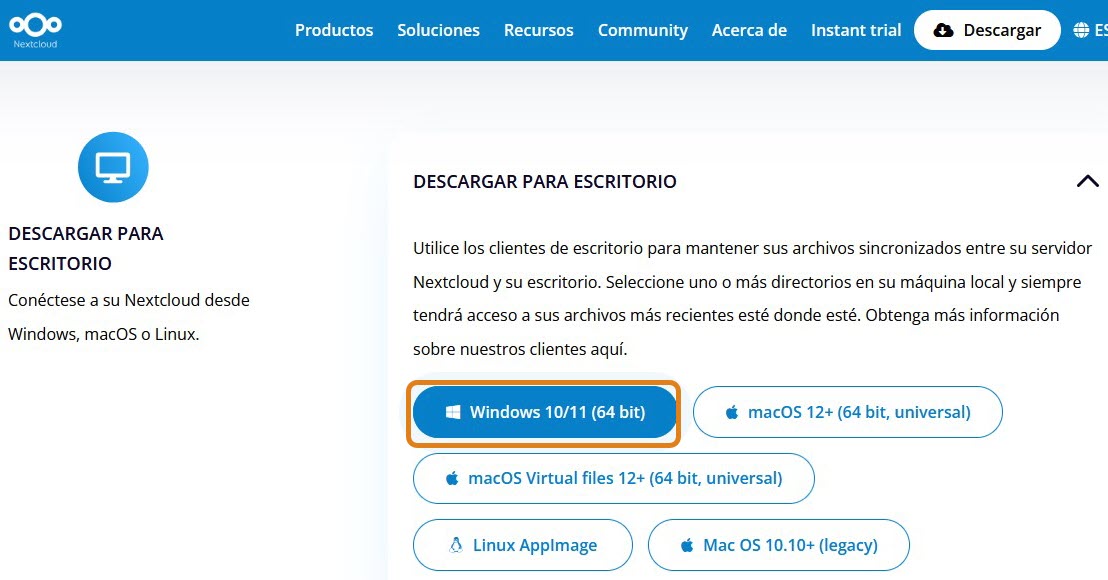
Task: Expand the Acerca de menu
Action: 749,30
